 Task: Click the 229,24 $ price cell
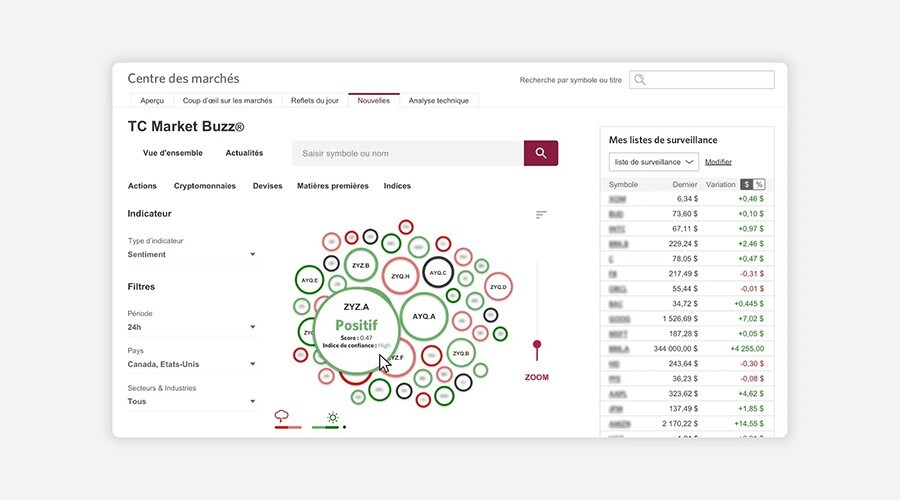click(683, 243)
